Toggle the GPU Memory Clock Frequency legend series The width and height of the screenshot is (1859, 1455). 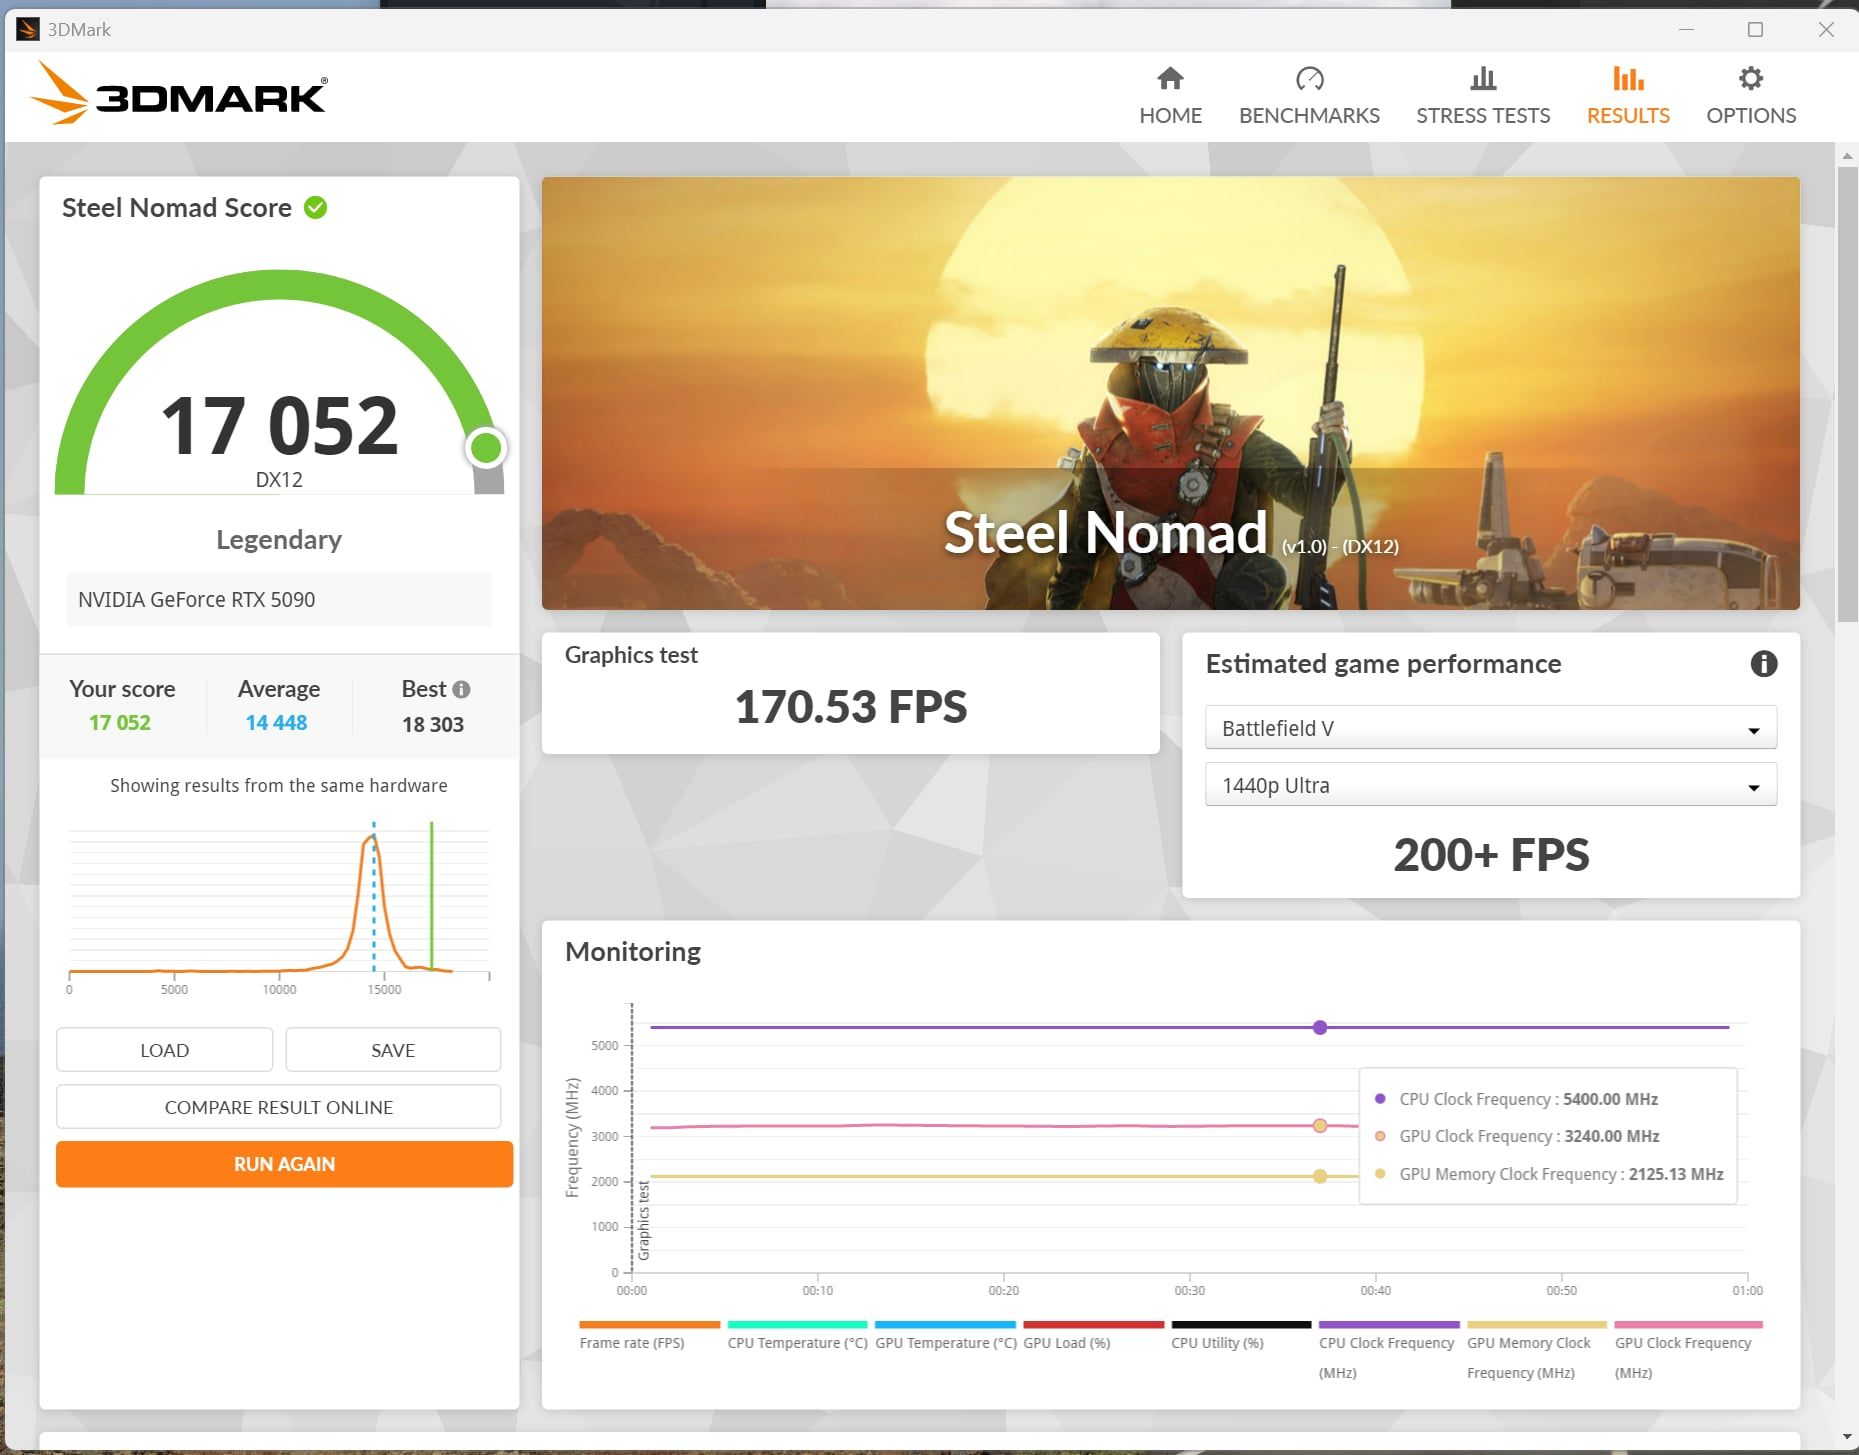pos(1537,1351)
